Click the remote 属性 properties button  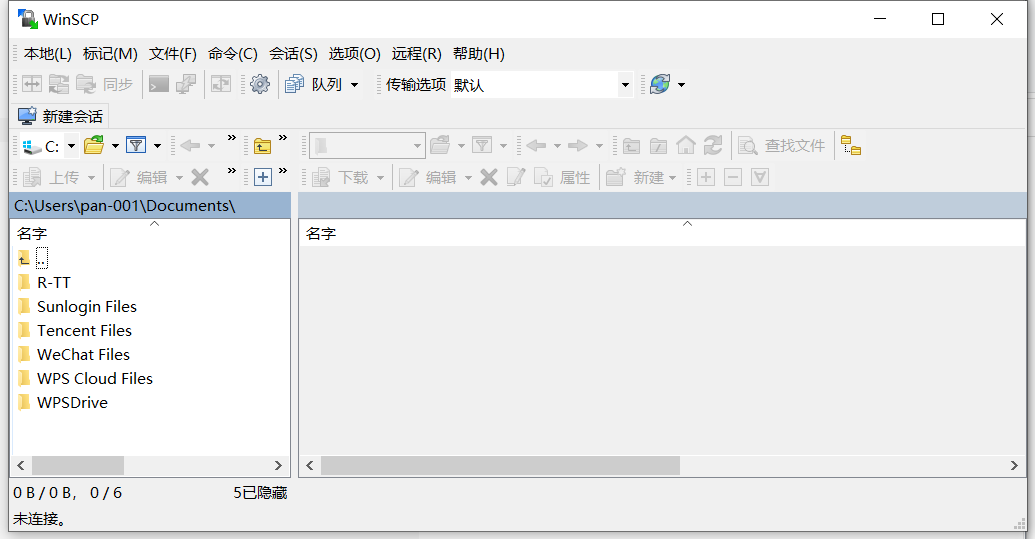[562, 177]
